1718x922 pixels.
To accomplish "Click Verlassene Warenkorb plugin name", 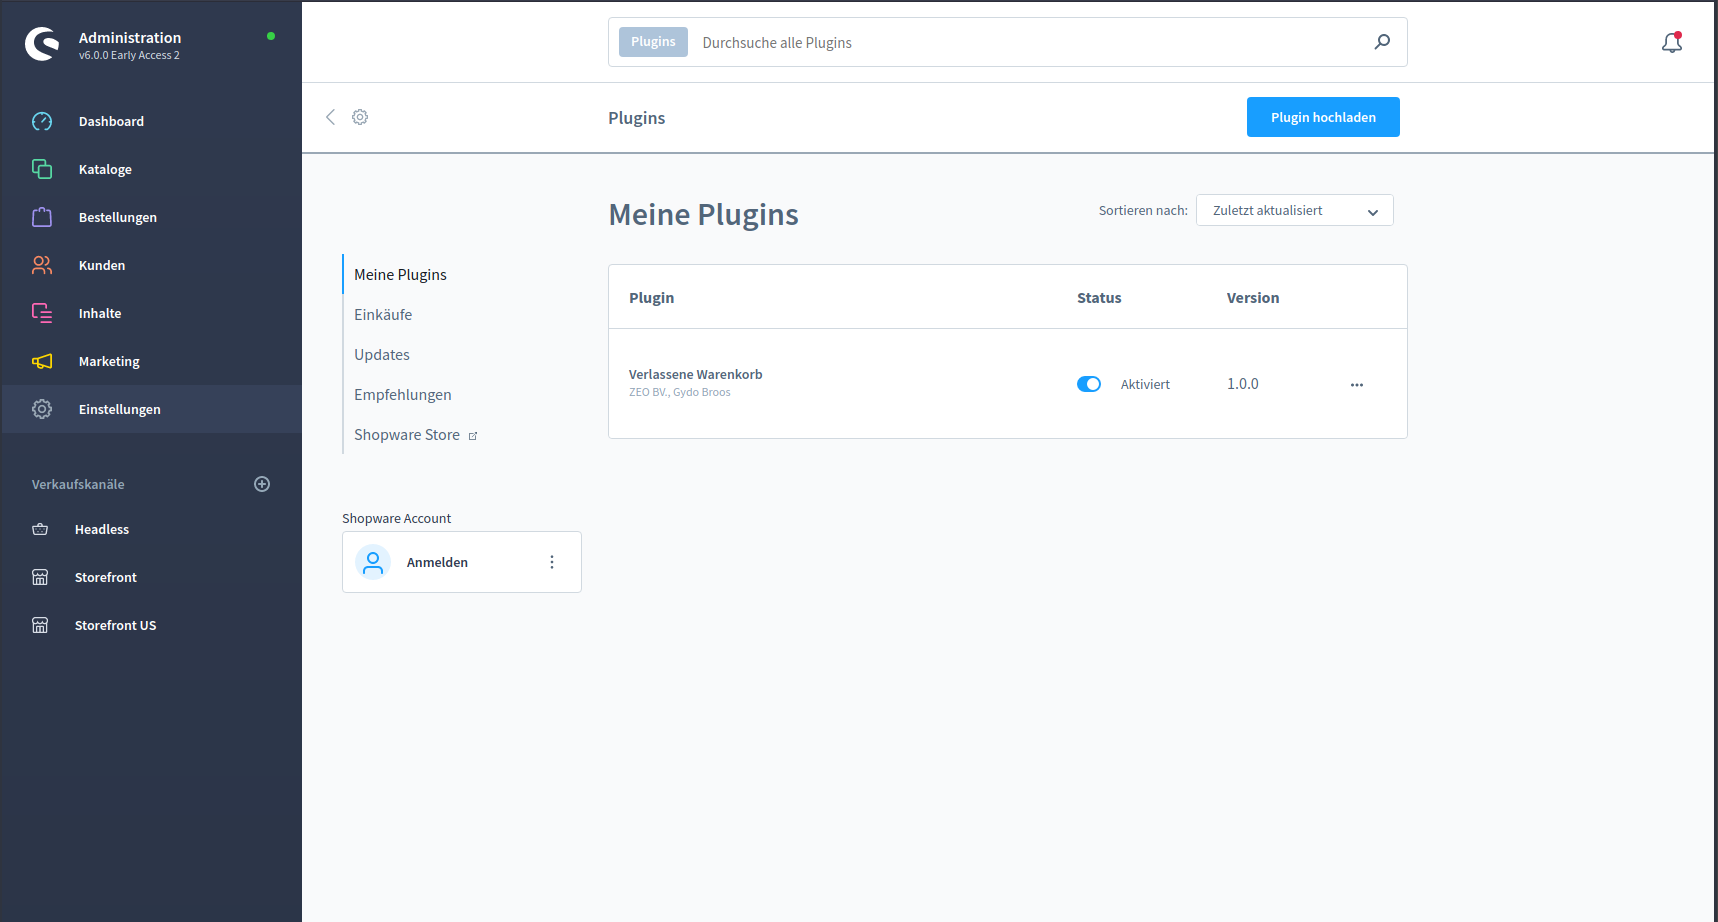I will tap(695, 374).
